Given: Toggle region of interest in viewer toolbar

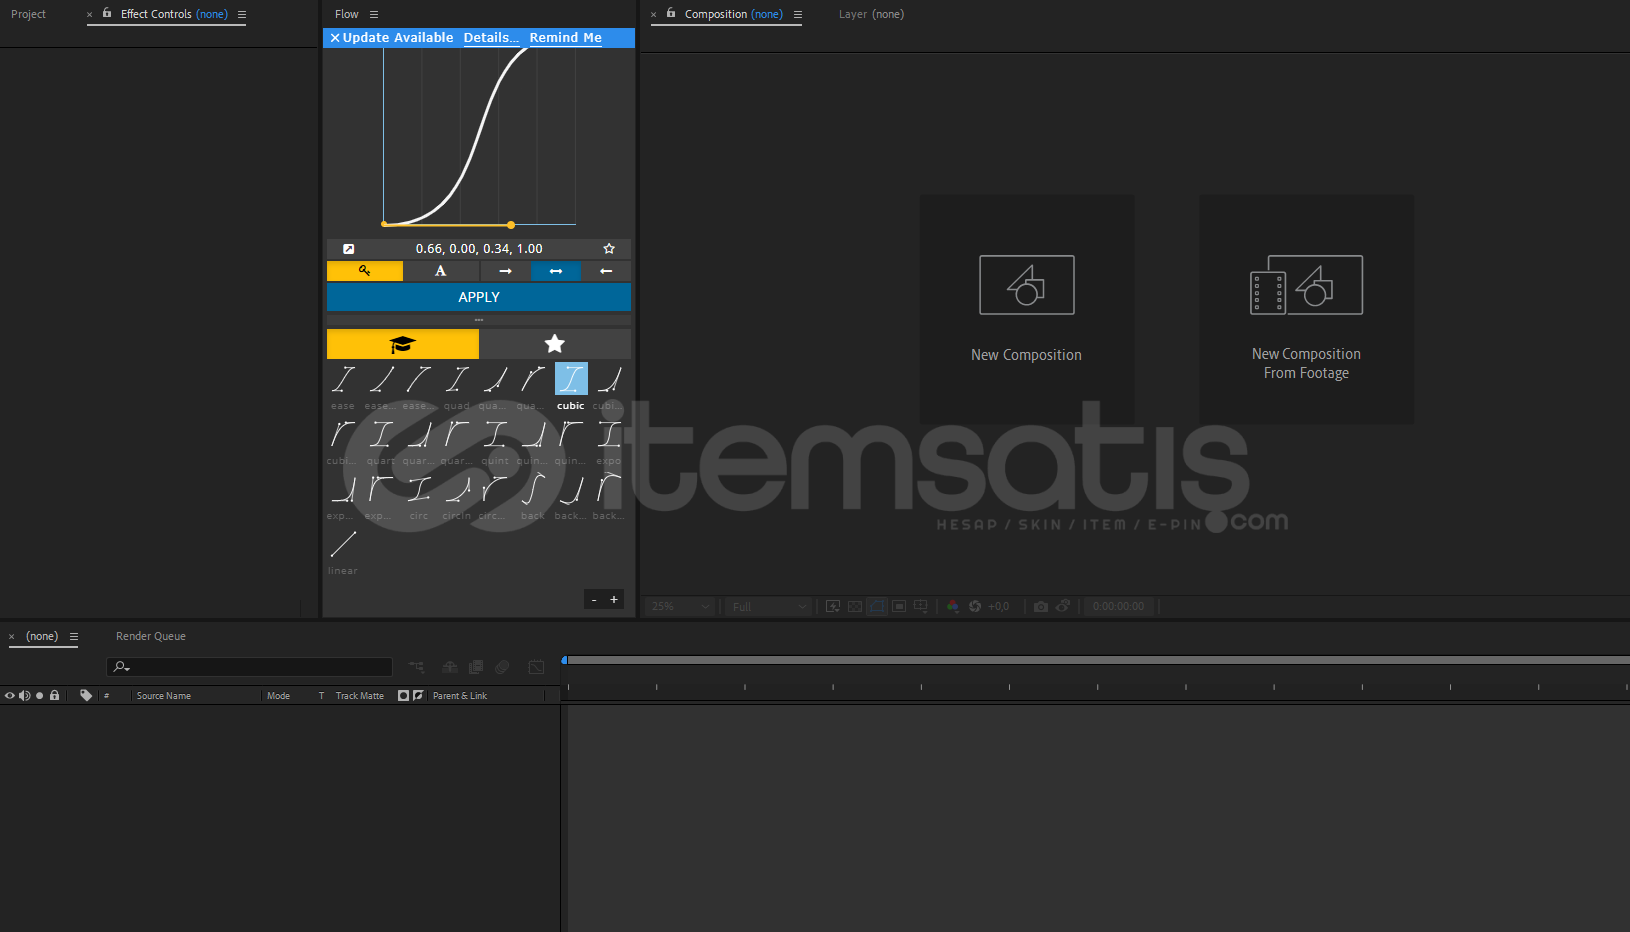Looking at the screenshot, I should click(899, 606).
